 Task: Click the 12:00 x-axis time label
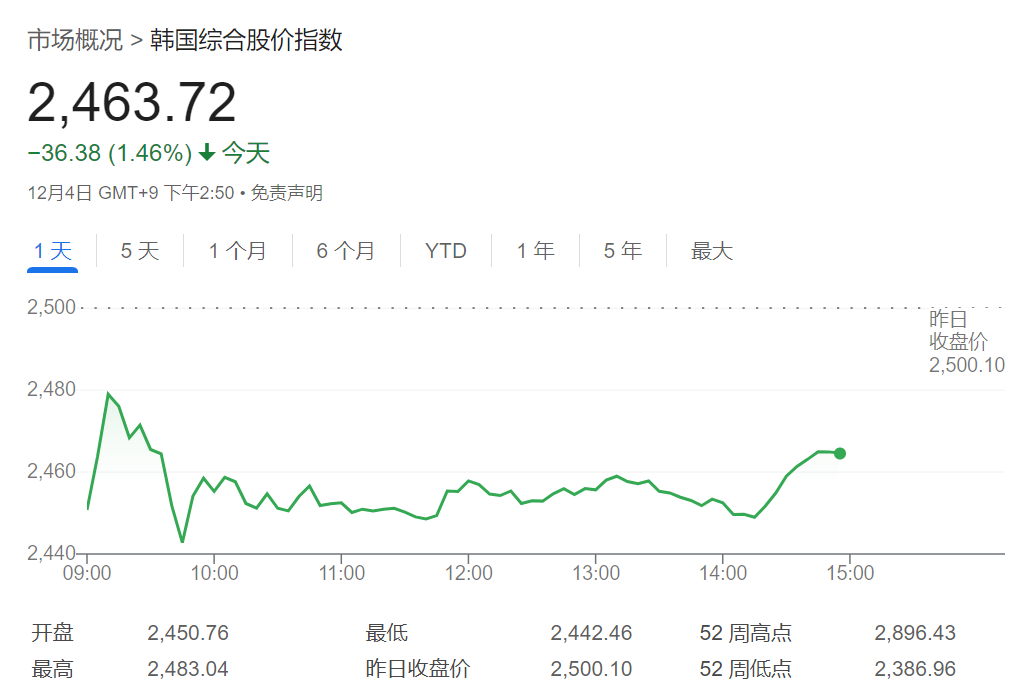click(468, 573)
